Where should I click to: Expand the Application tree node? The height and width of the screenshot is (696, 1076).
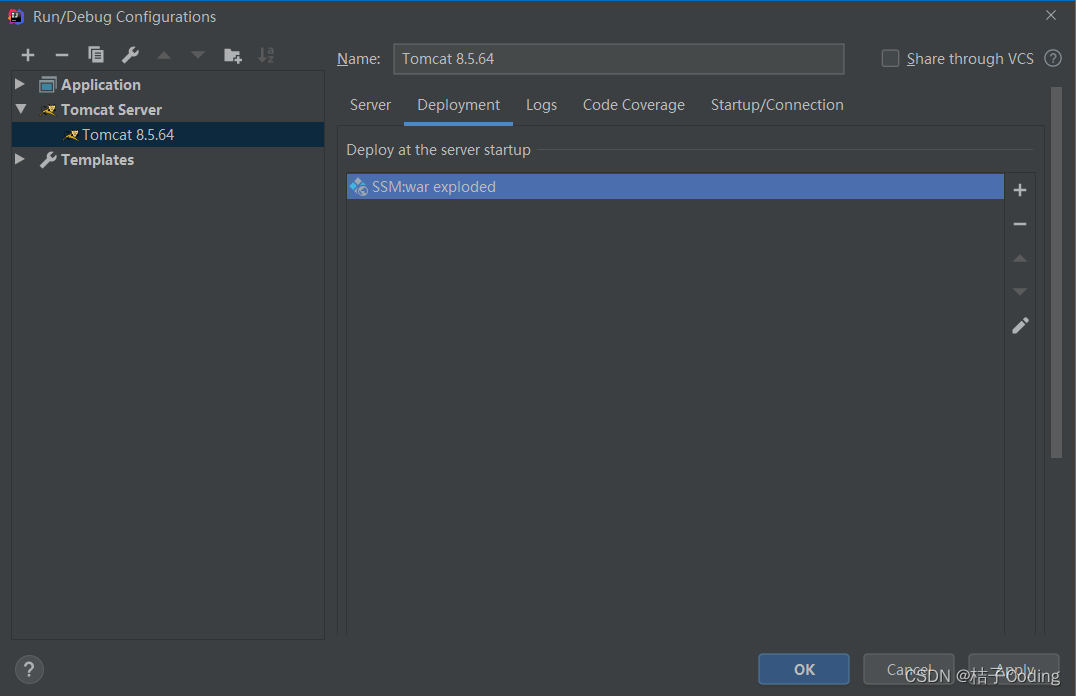pyautogui.click(x=20, y=84)
